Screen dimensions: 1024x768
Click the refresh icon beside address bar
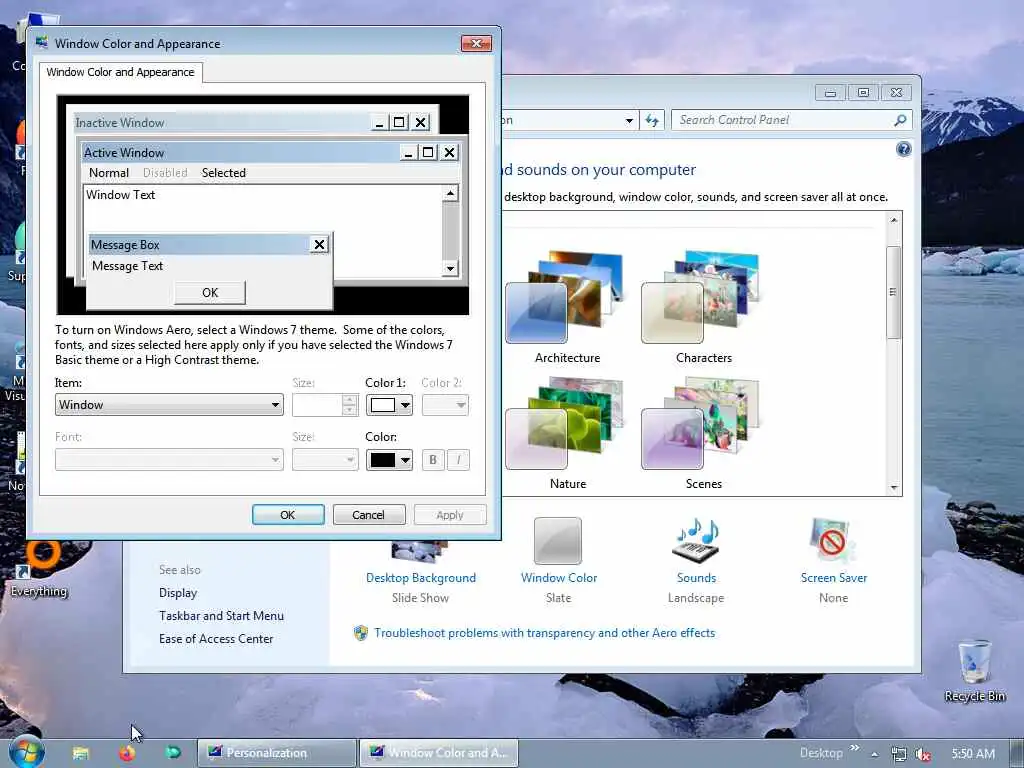pyautogui.click(x=652, y=120)
